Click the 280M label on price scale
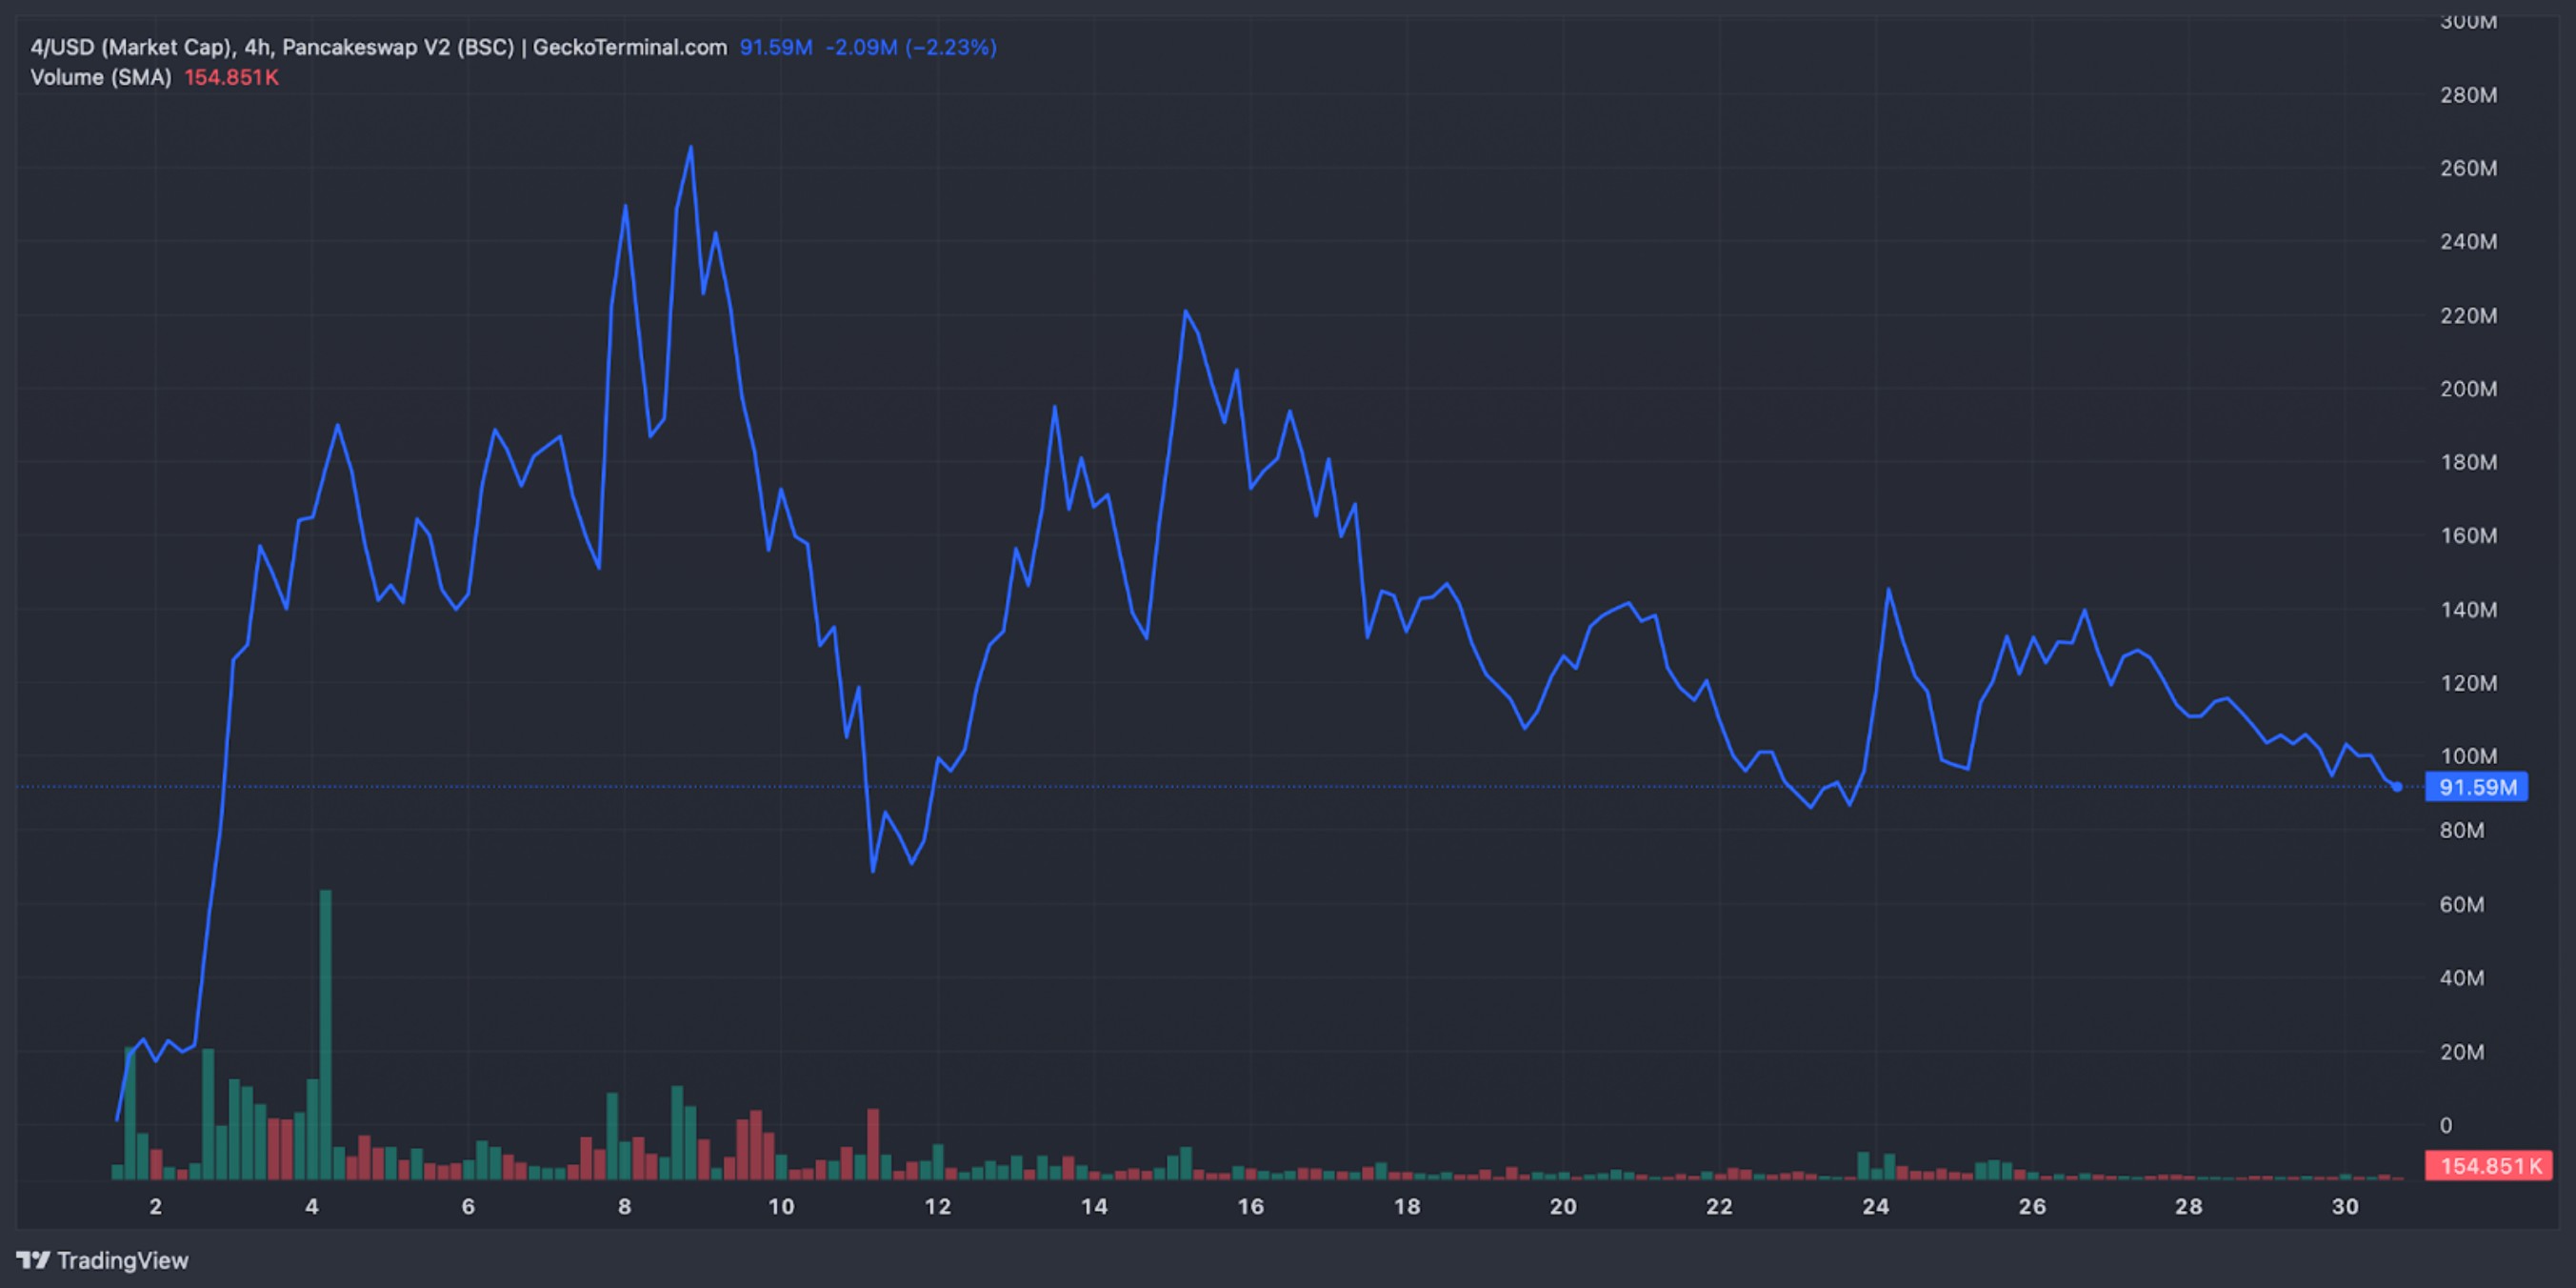The width and height of the screenshot is (2576, 1288). coord(2467,95)
